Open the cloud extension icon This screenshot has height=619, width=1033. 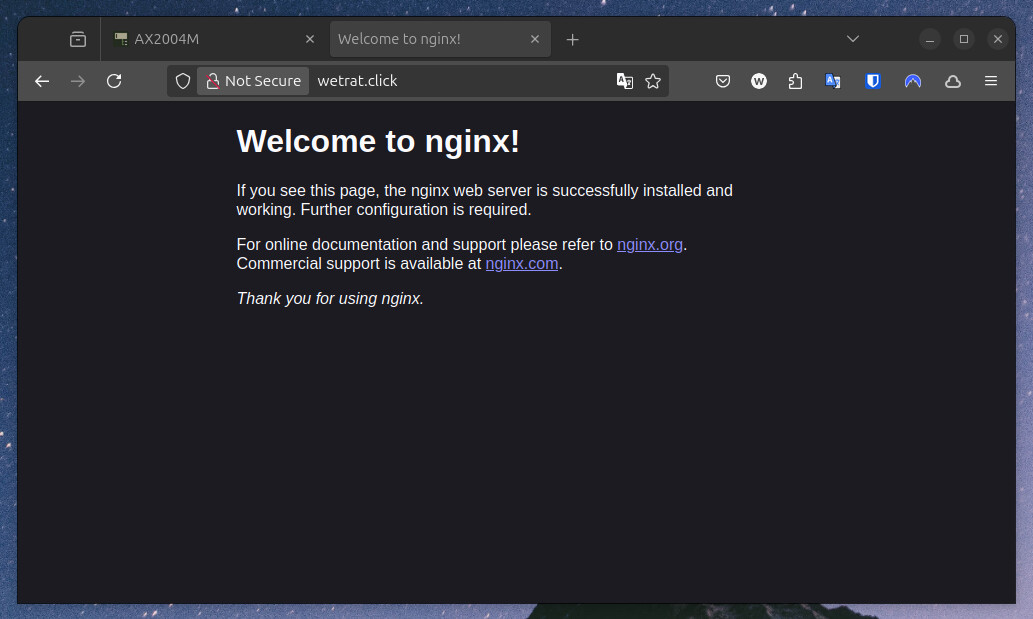click(x=953, y=81)
